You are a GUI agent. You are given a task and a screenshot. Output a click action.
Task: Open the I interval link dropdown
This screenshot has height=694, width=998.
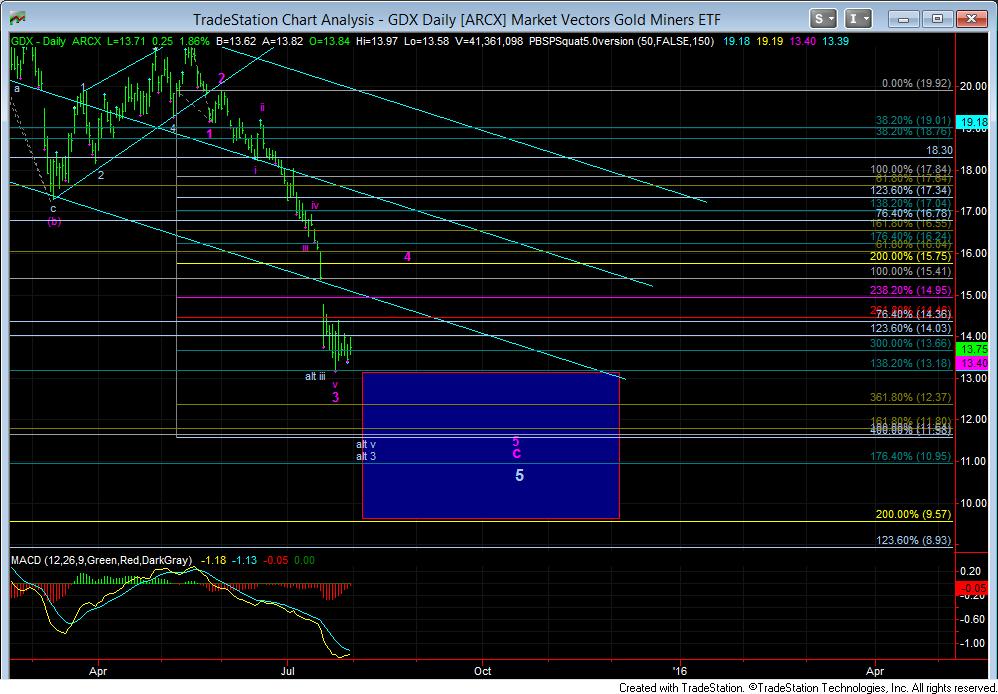coord(858,19)
